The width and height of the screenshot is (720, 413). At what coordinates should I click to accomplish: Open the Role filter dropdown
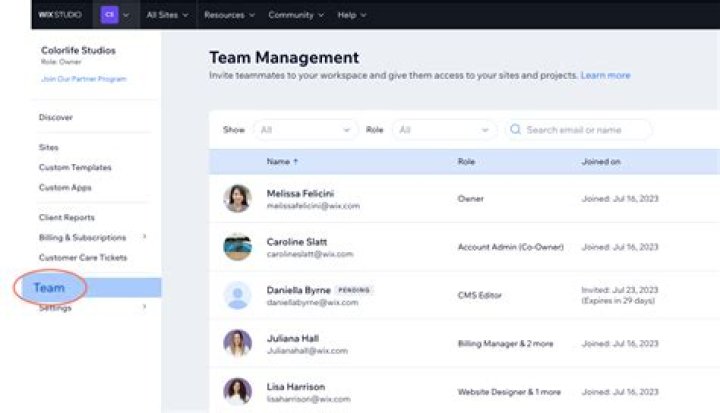pyautogui.click(x=443, y=130)
